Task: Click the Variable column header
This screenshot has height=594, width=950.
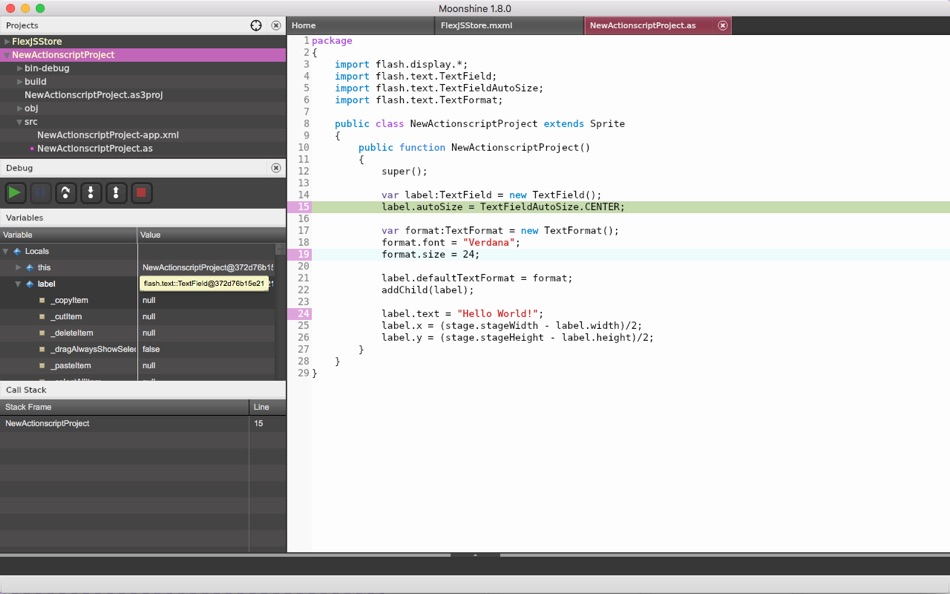Action: coord(68,235)
